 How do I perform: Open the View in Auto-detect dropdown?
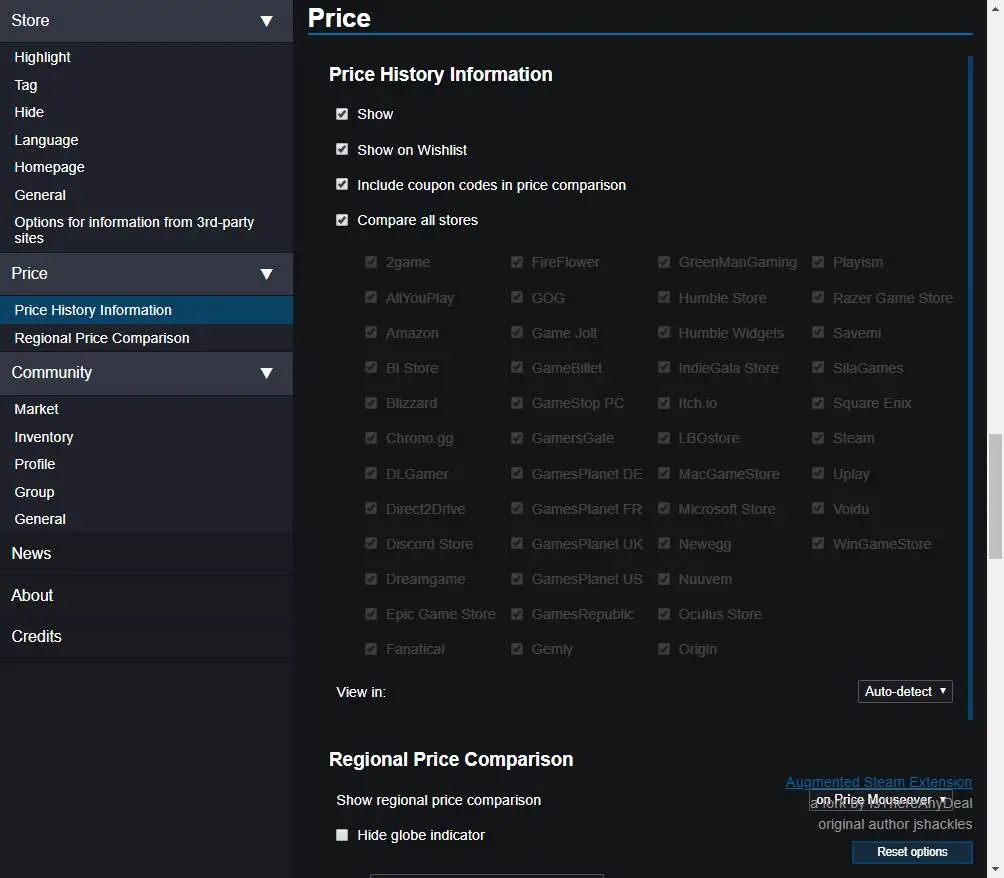[905, 691]
